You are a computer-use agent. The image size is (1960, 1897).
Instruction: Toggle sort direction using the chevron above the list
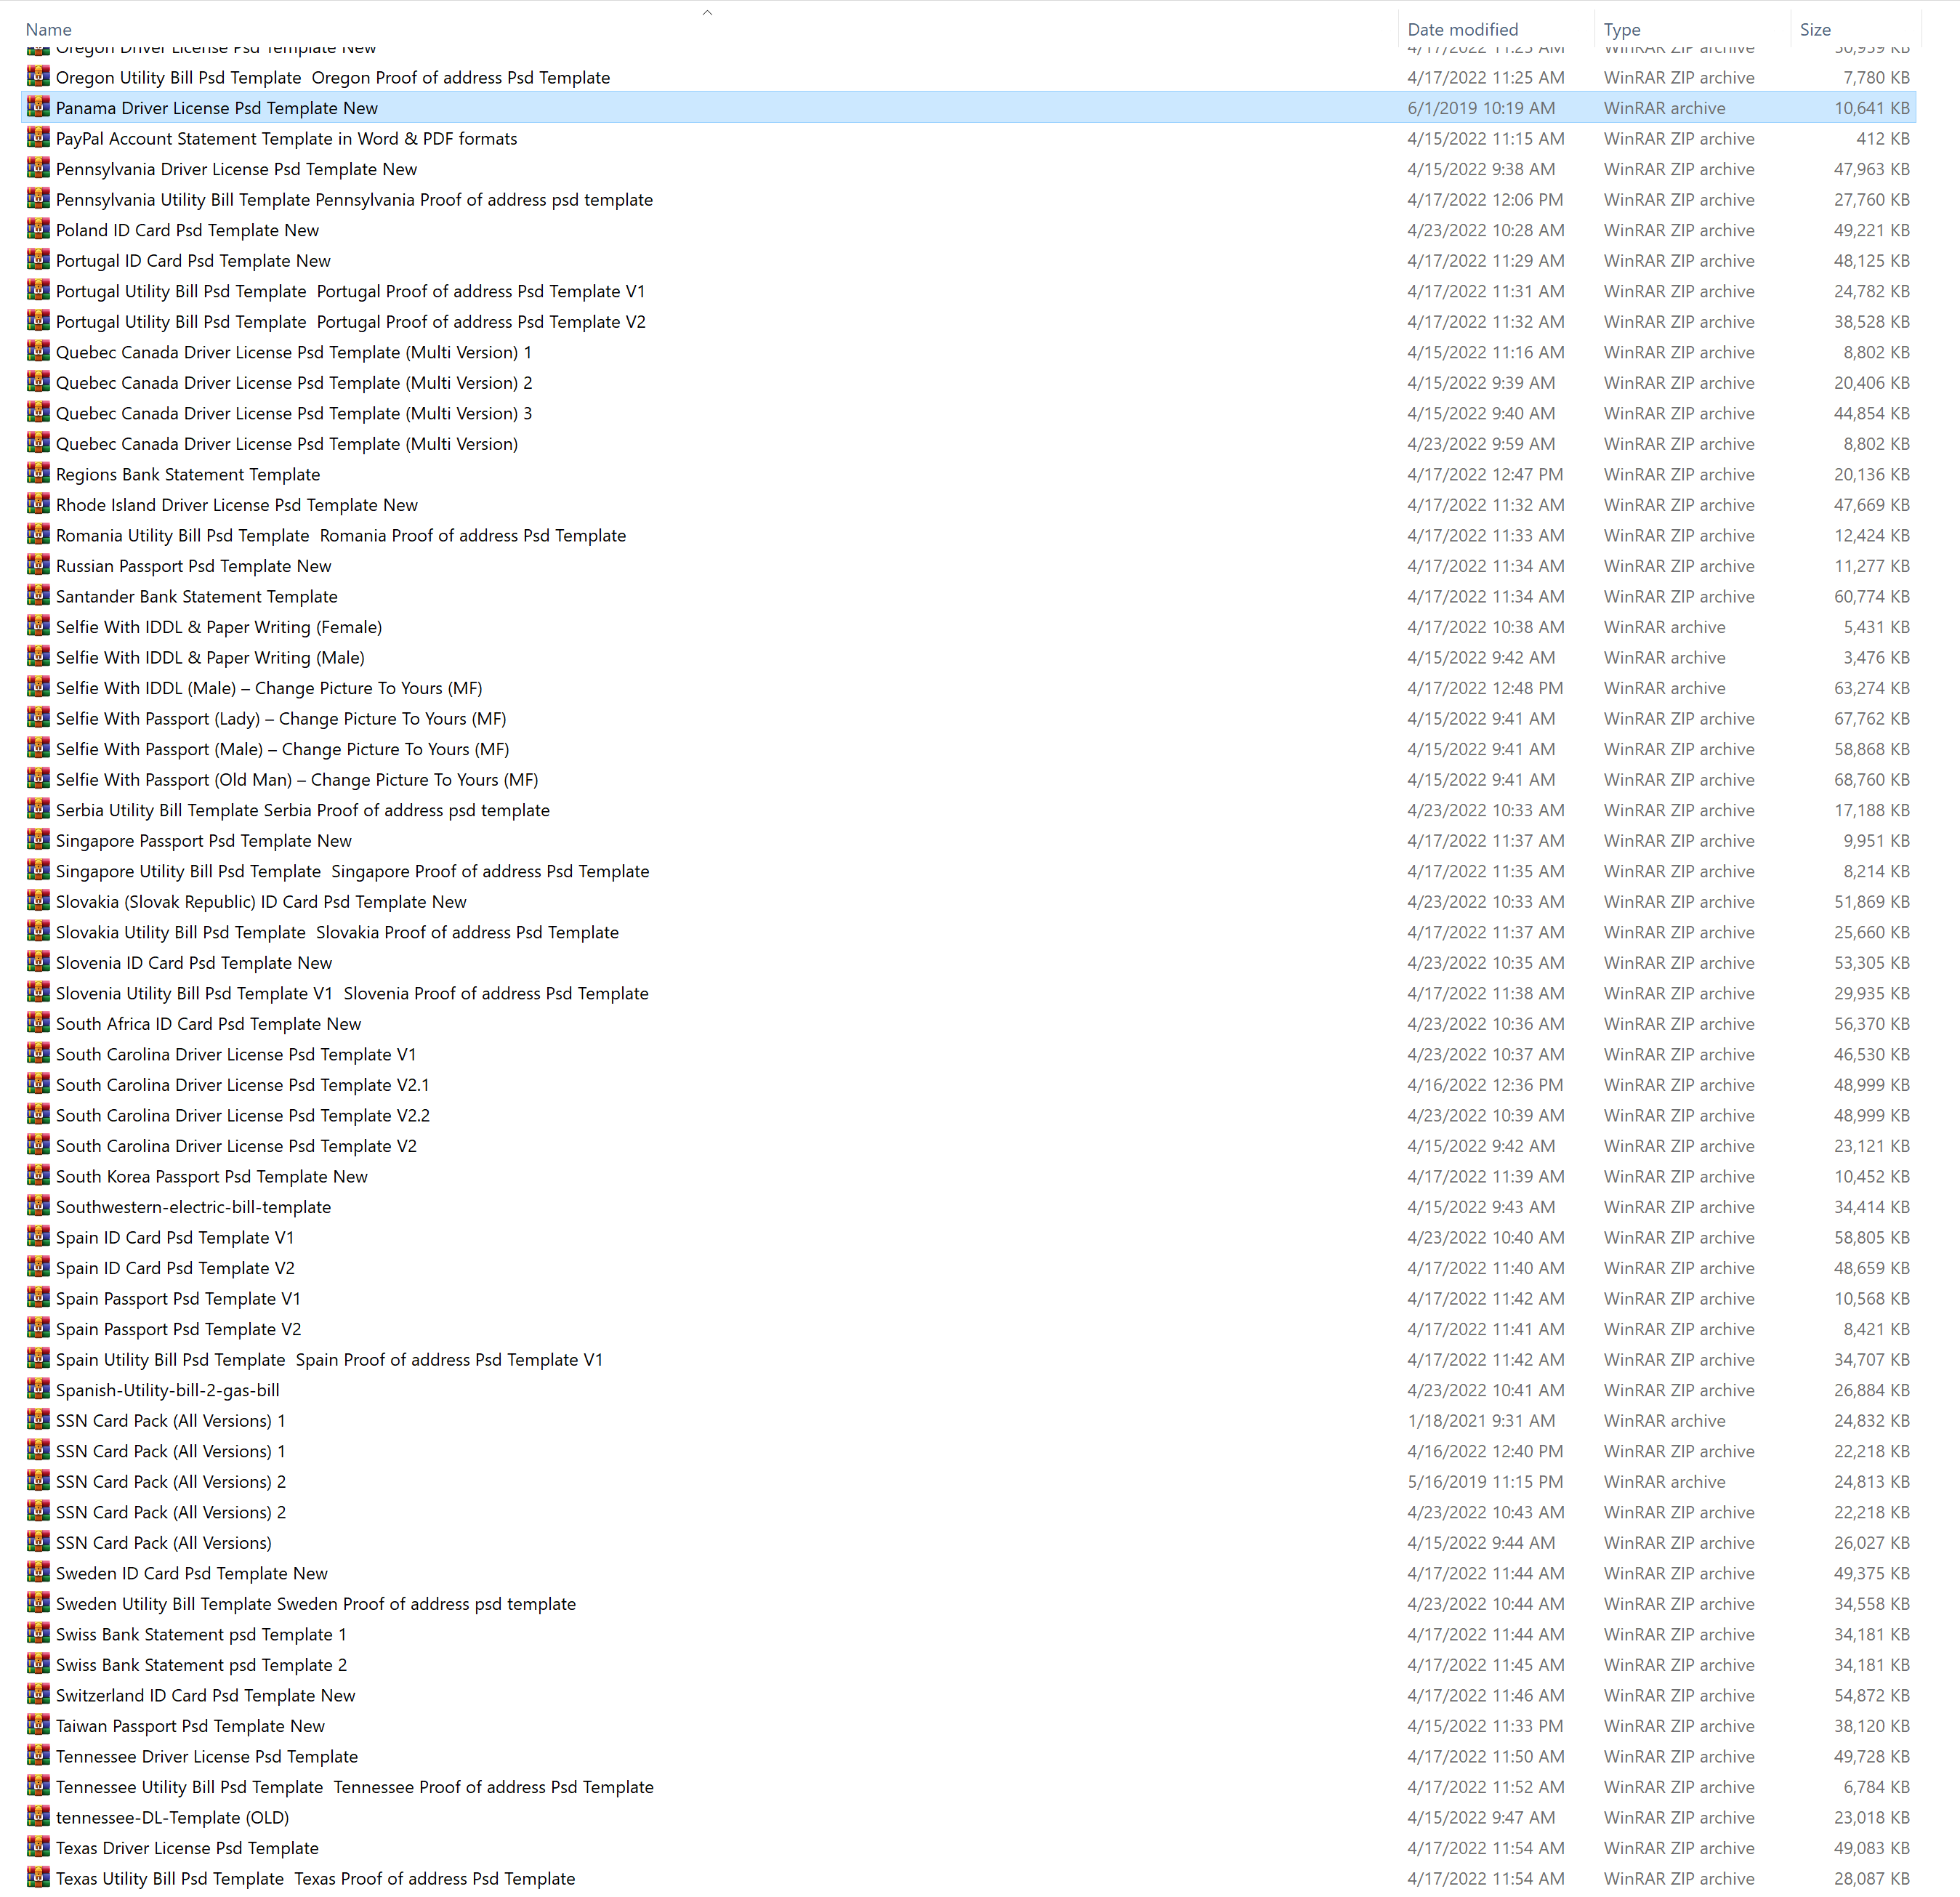[x=707, y=12]
